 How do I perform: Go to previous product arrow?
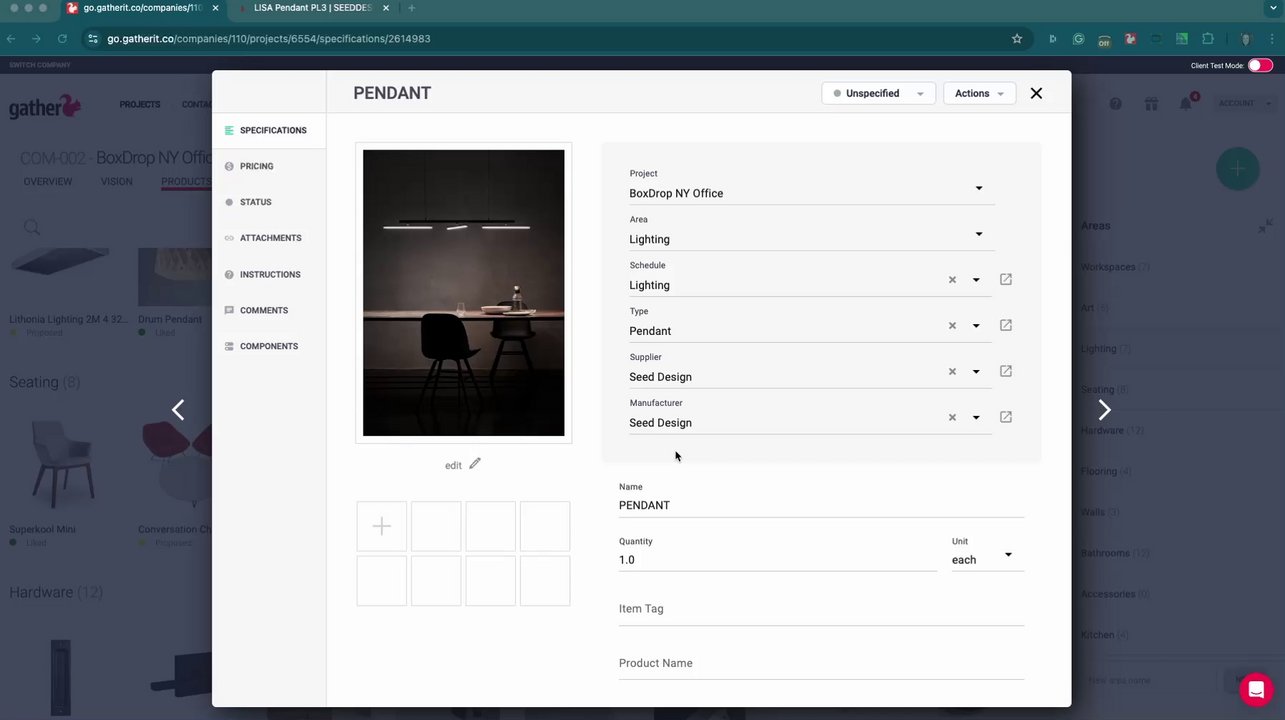(178, 410)
